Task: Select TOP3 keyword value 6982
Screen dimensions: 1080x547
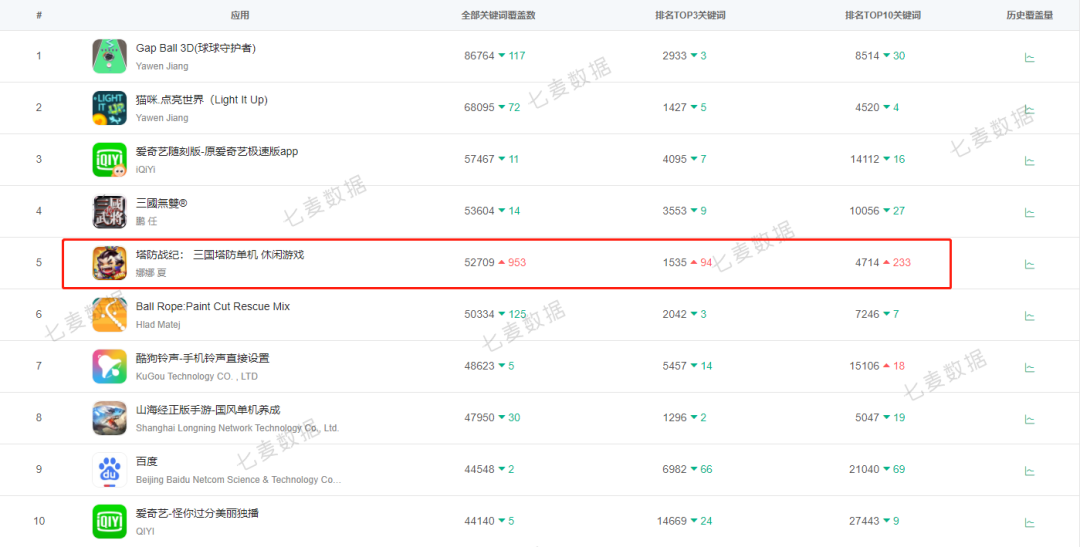Action: [674, 469]
